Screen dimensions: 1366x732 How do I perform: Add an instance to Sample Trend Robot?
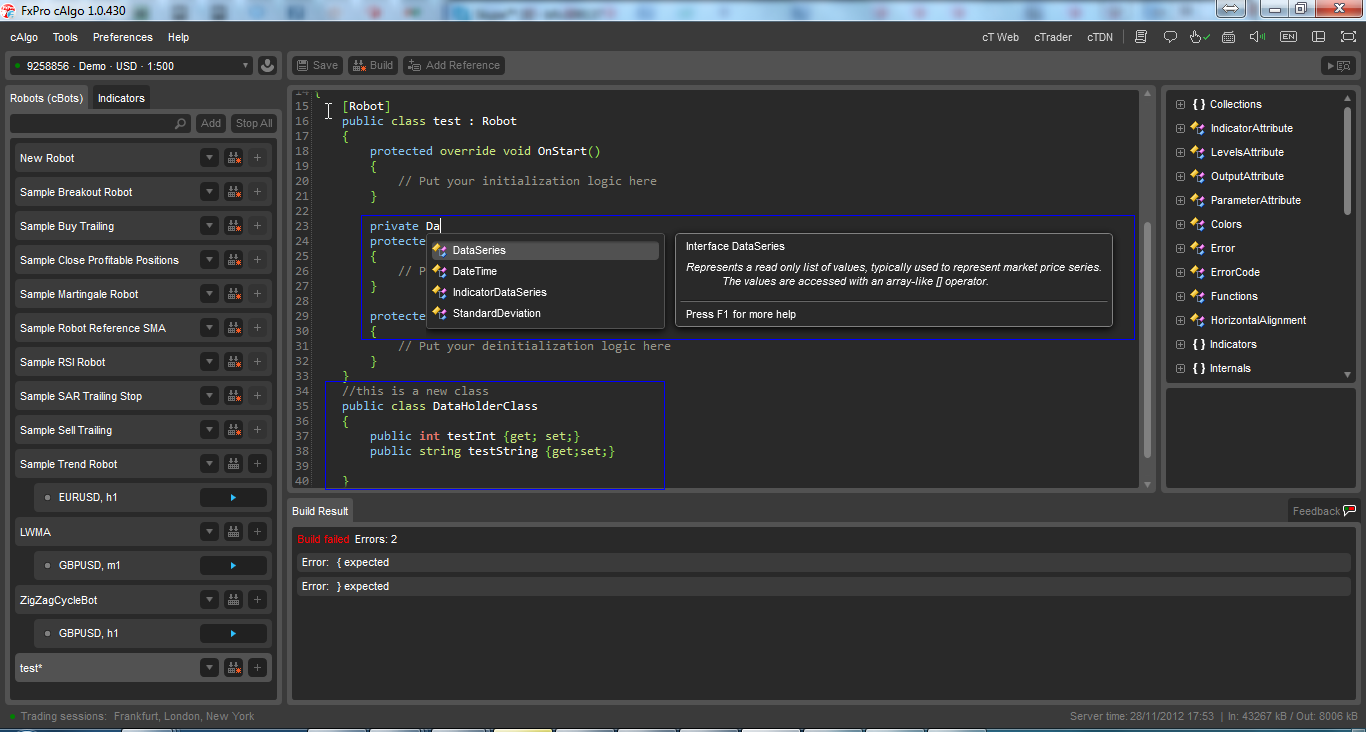257,464
